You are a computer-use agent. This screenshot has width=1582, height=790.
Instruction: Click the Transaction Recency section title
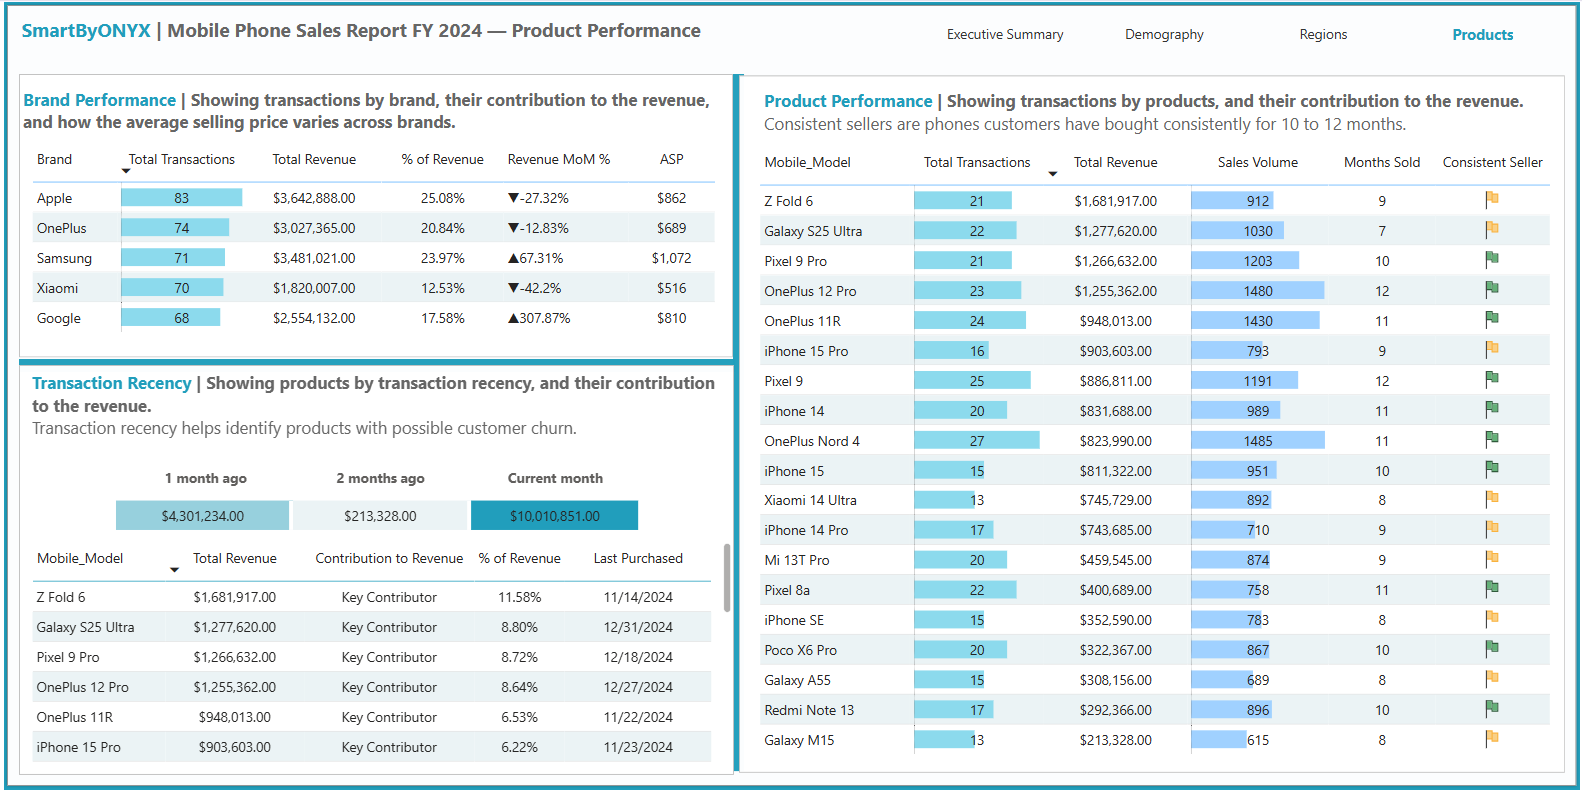coord(111,383)
